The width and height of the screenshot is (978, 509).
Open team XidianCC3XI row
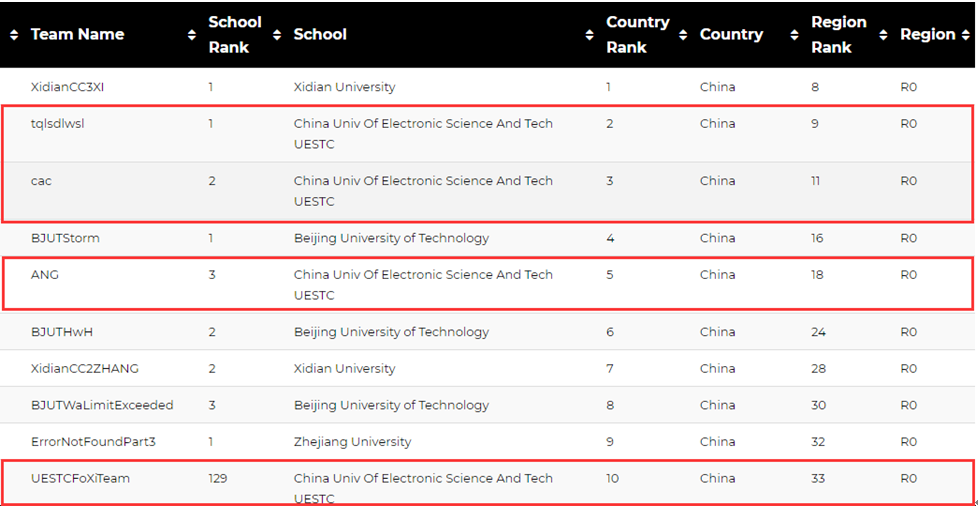click(487, 87)
